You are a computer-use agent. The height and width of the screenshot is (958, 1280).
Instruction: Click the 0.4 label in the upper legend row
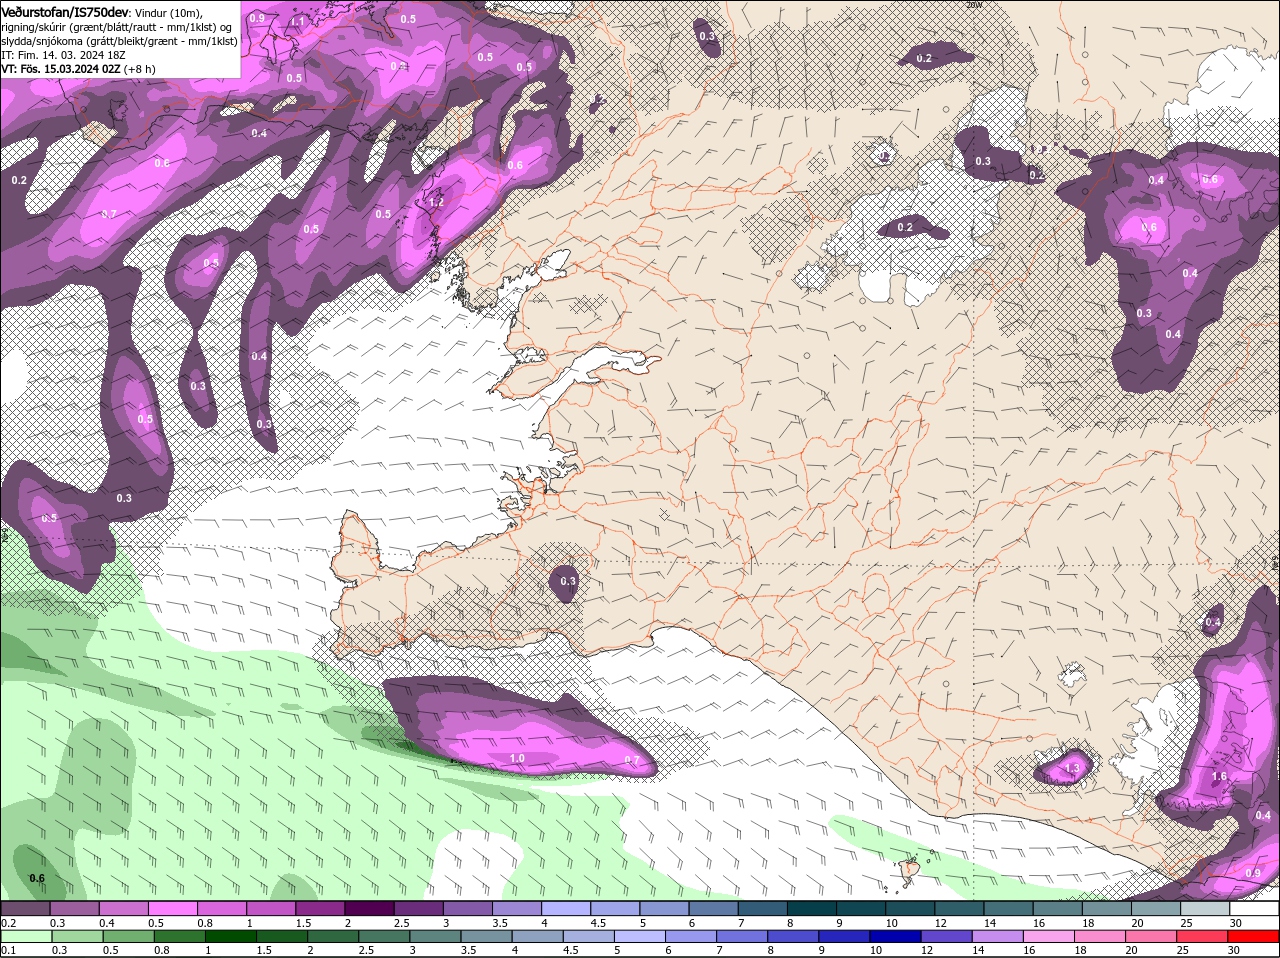pyautogui.click(x=107, y=923)
